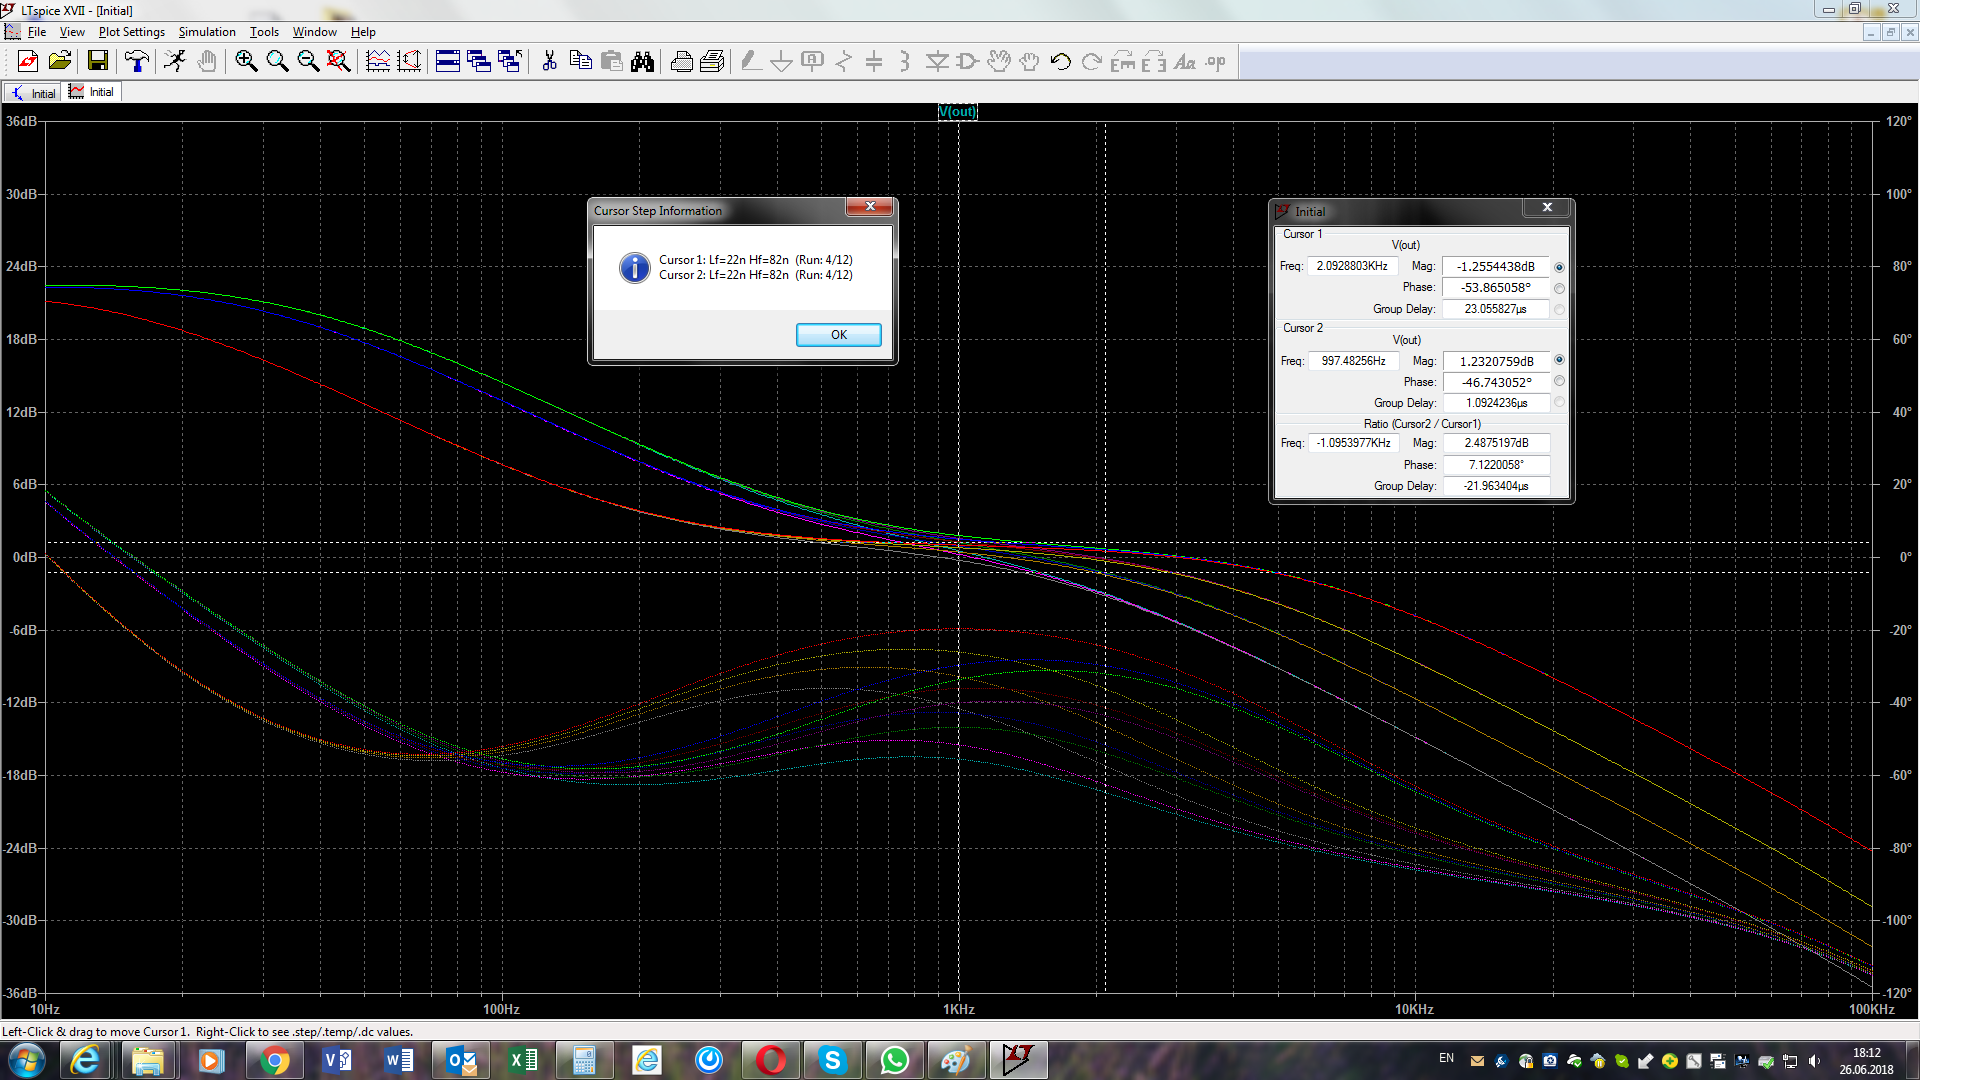Viewport: 1975px width, 1080px height.
Task: Click the Tile Windows Horizontally icon
Action: [448, 62]
